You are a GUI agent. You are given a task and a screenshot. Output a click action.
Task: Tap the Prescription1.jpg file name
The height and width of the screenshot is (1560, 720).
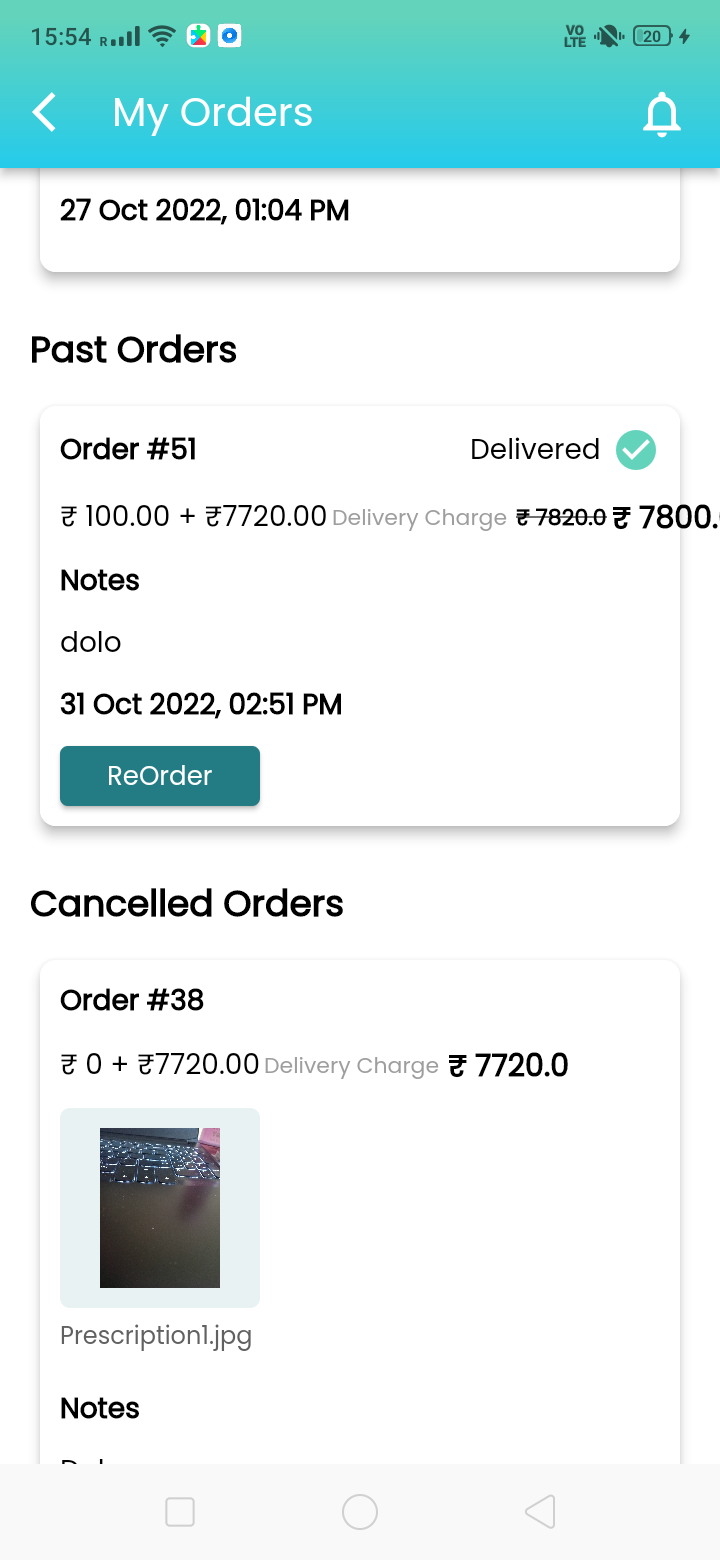pos(156,1335)
